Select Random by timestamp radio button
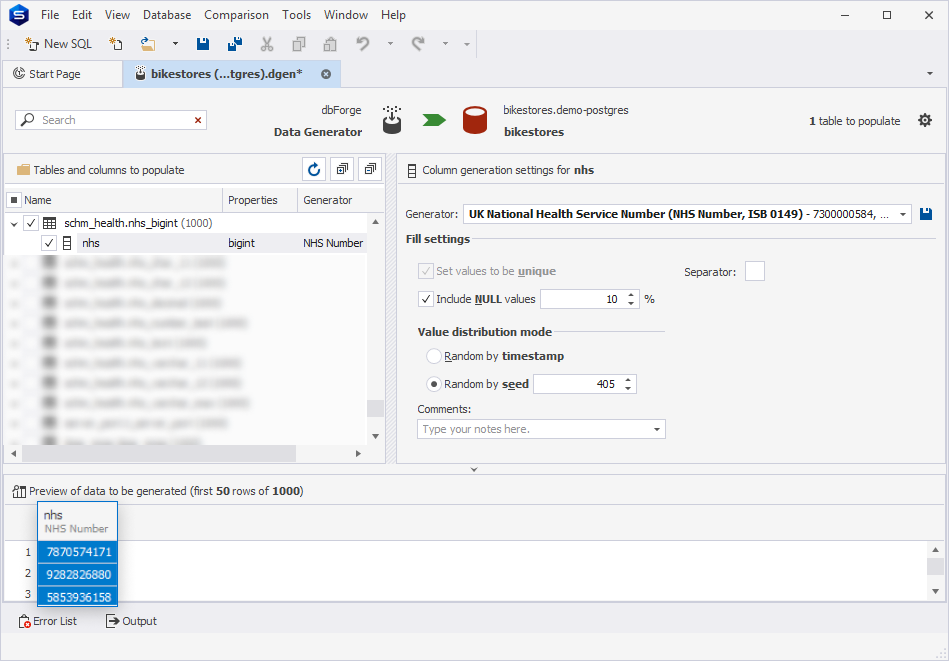The width and height of the screenshot is (949, 661). pos(433,356)
